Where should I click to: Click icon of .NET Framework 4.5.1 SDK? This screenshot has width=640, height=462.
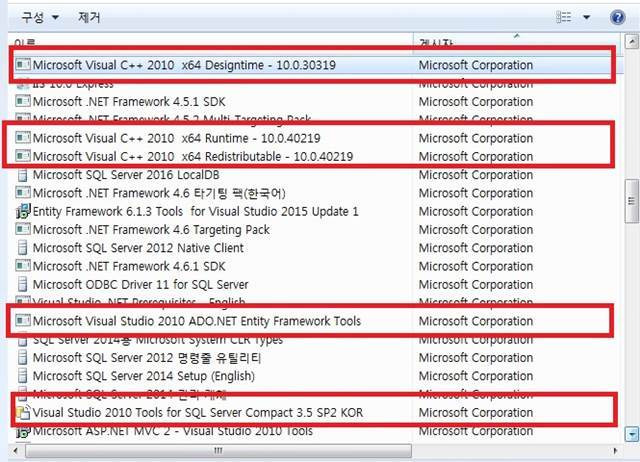(23, 101)
